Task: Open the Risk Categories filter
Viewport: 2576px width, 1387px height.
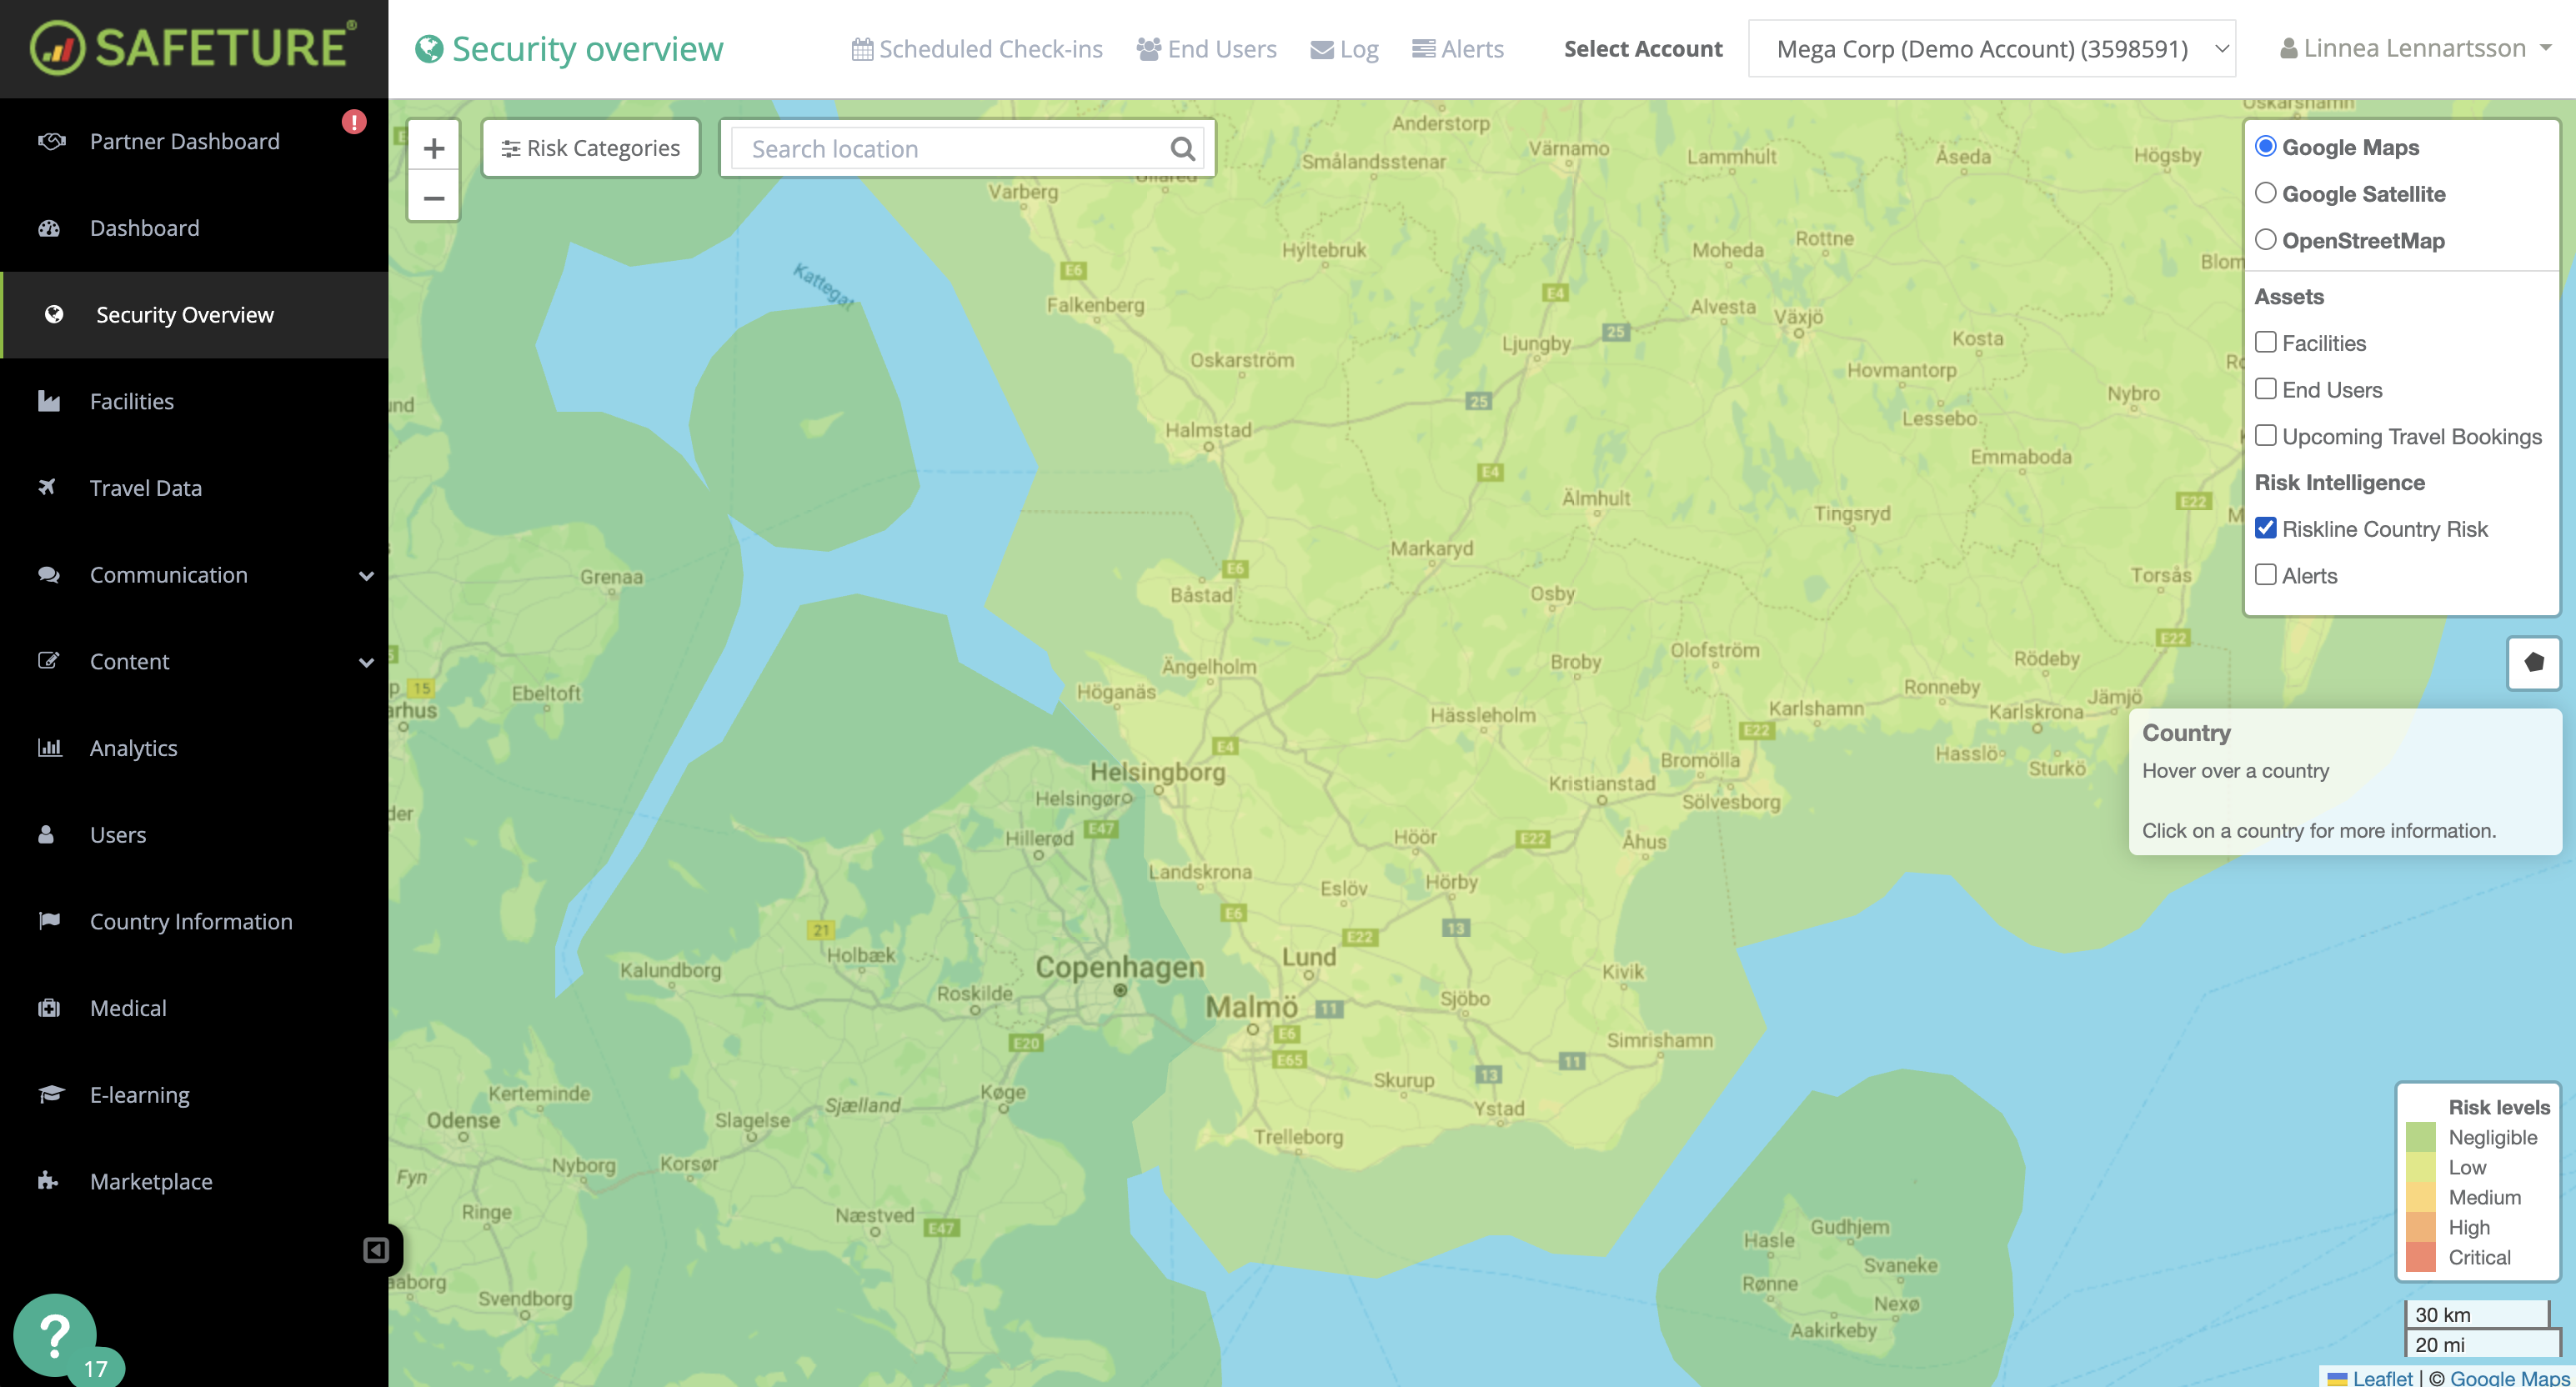Action: [590, 147]
